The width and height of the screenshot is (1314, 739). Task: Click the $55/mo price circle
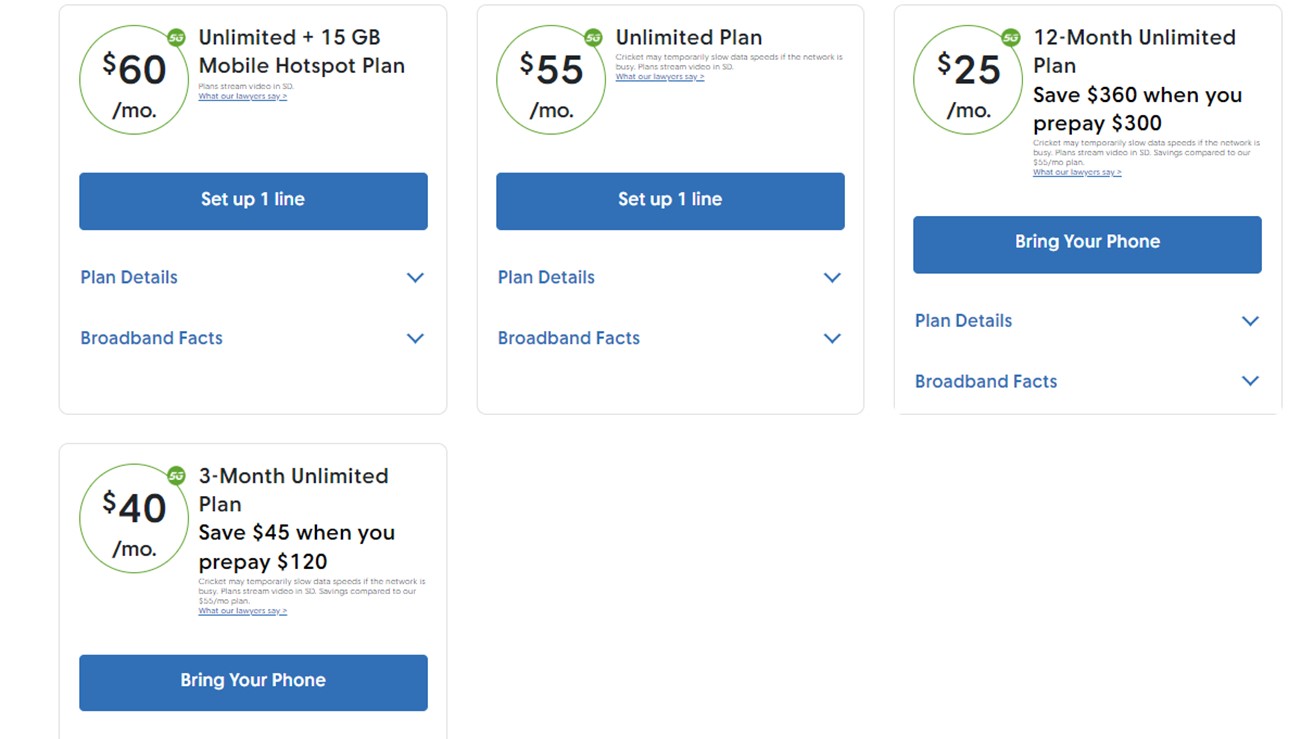tap(549, 79)
